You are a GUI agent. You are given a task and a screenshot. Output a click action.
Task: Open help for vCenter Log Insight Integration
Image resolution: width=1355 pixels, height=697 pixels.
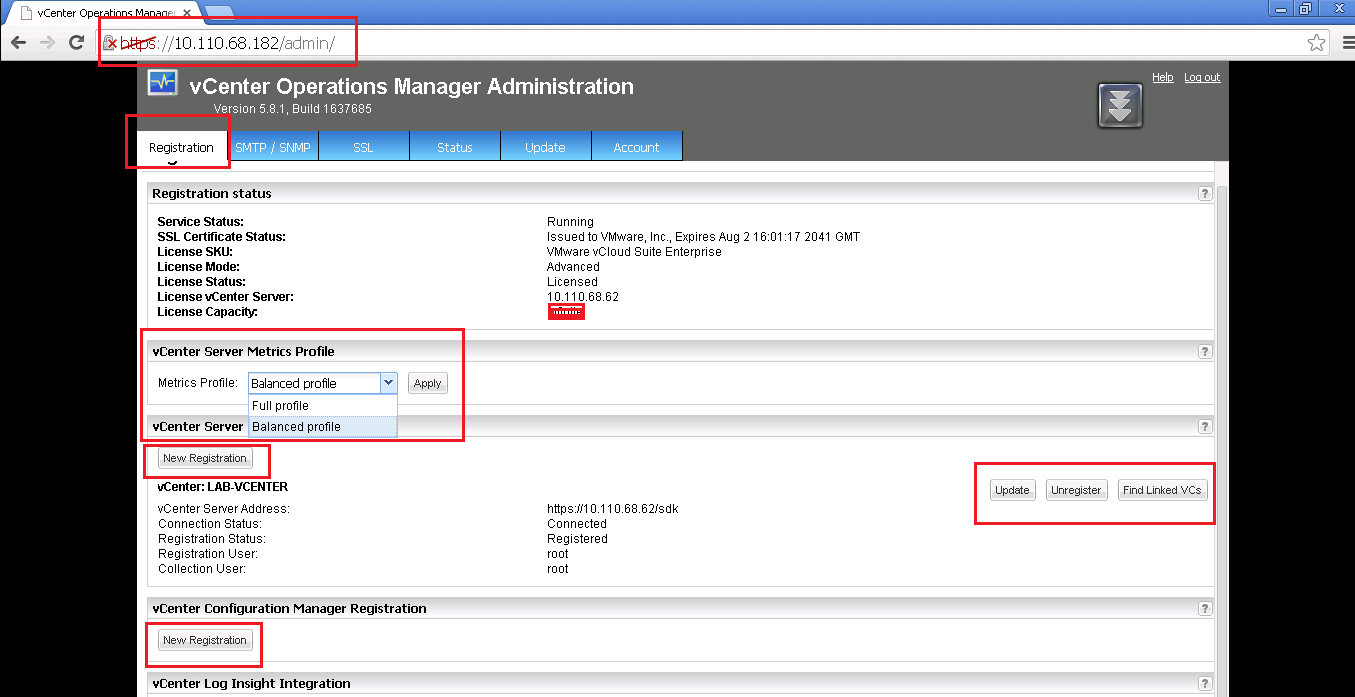(x=1205, y=684)
